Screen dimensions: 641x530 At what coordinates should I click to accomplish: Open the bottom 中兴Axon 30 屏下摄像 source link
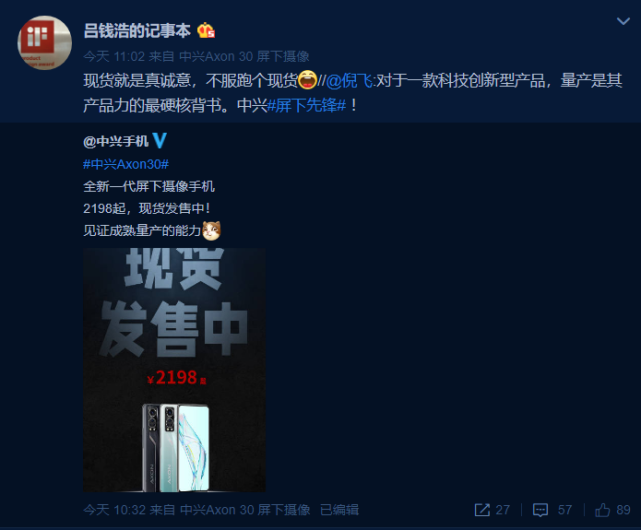pos(245,510)
